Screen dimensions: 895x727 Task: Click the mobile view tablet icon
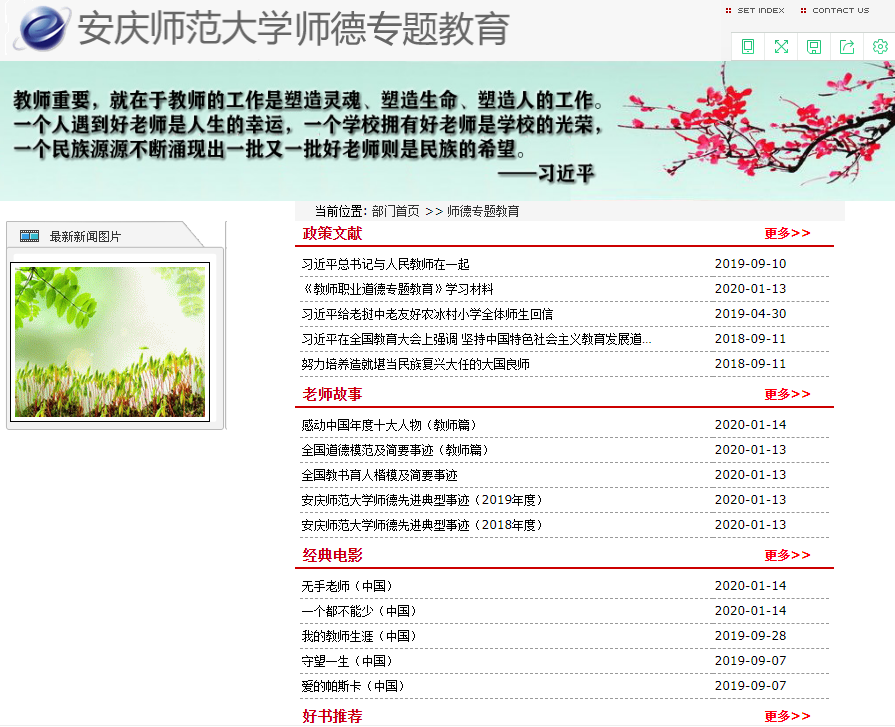[x=748, y=46]
